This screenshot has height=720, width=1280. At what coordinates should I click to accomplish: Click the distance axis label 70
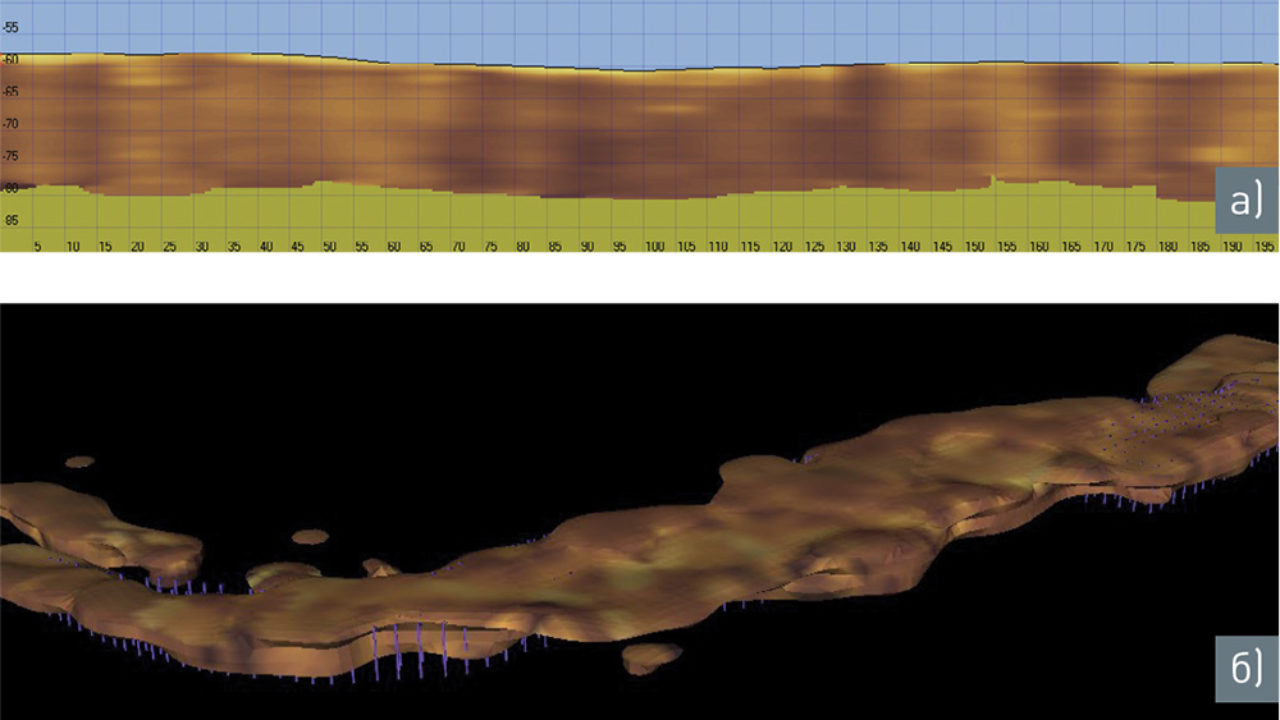(x=457, y=246)
